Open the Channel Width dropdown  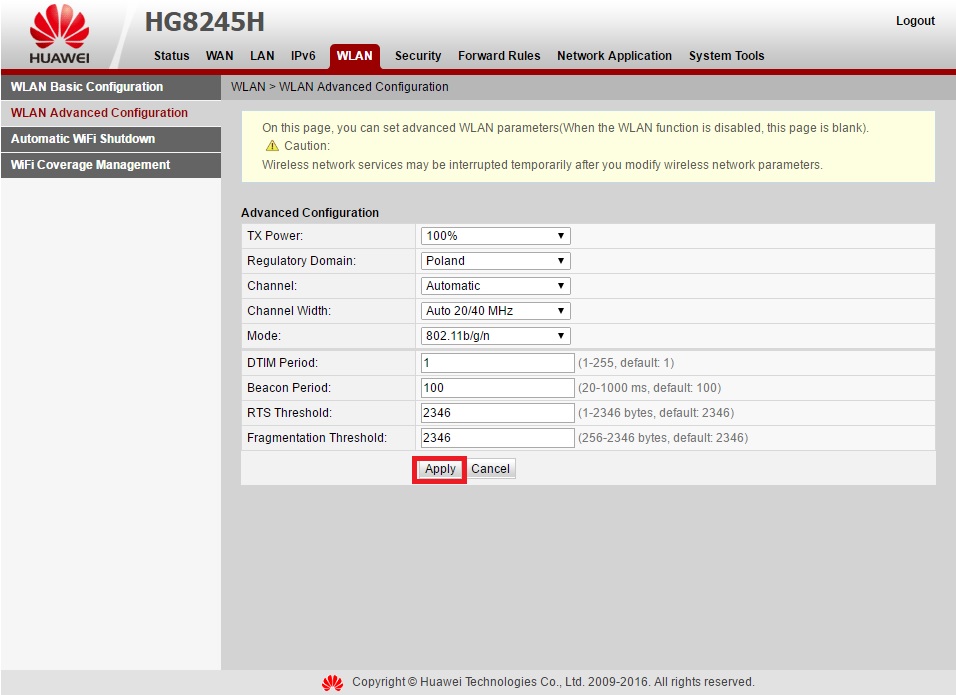pos(495,311)
